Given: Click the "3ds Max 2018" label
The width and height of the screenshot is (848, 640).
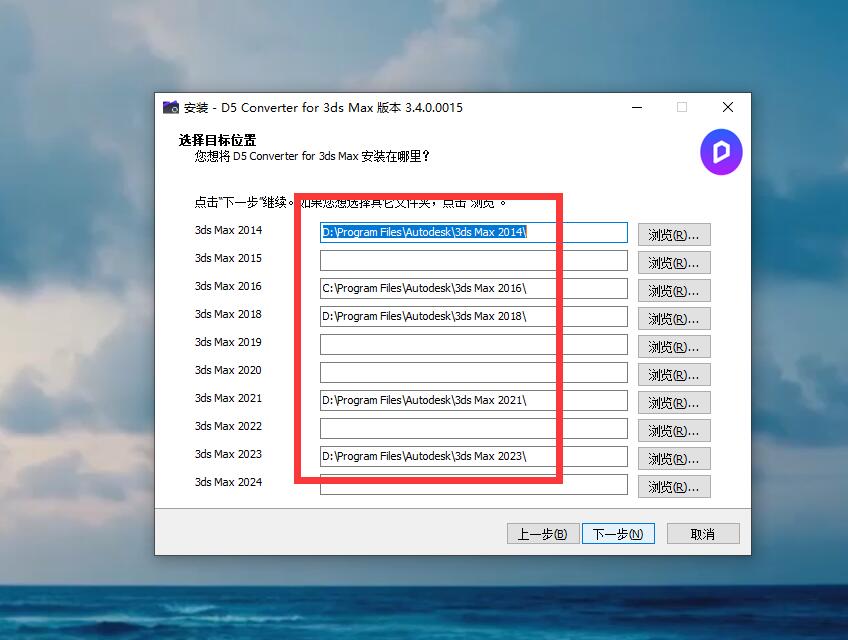Looking at the screenshot, I should 228,314.
